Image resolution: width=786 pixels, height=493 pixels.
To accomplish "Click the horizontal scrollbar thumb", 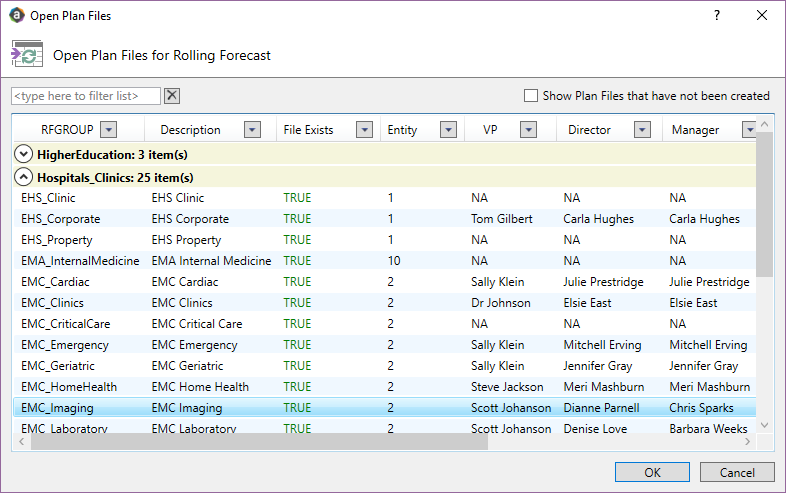I will coord(259,442).
